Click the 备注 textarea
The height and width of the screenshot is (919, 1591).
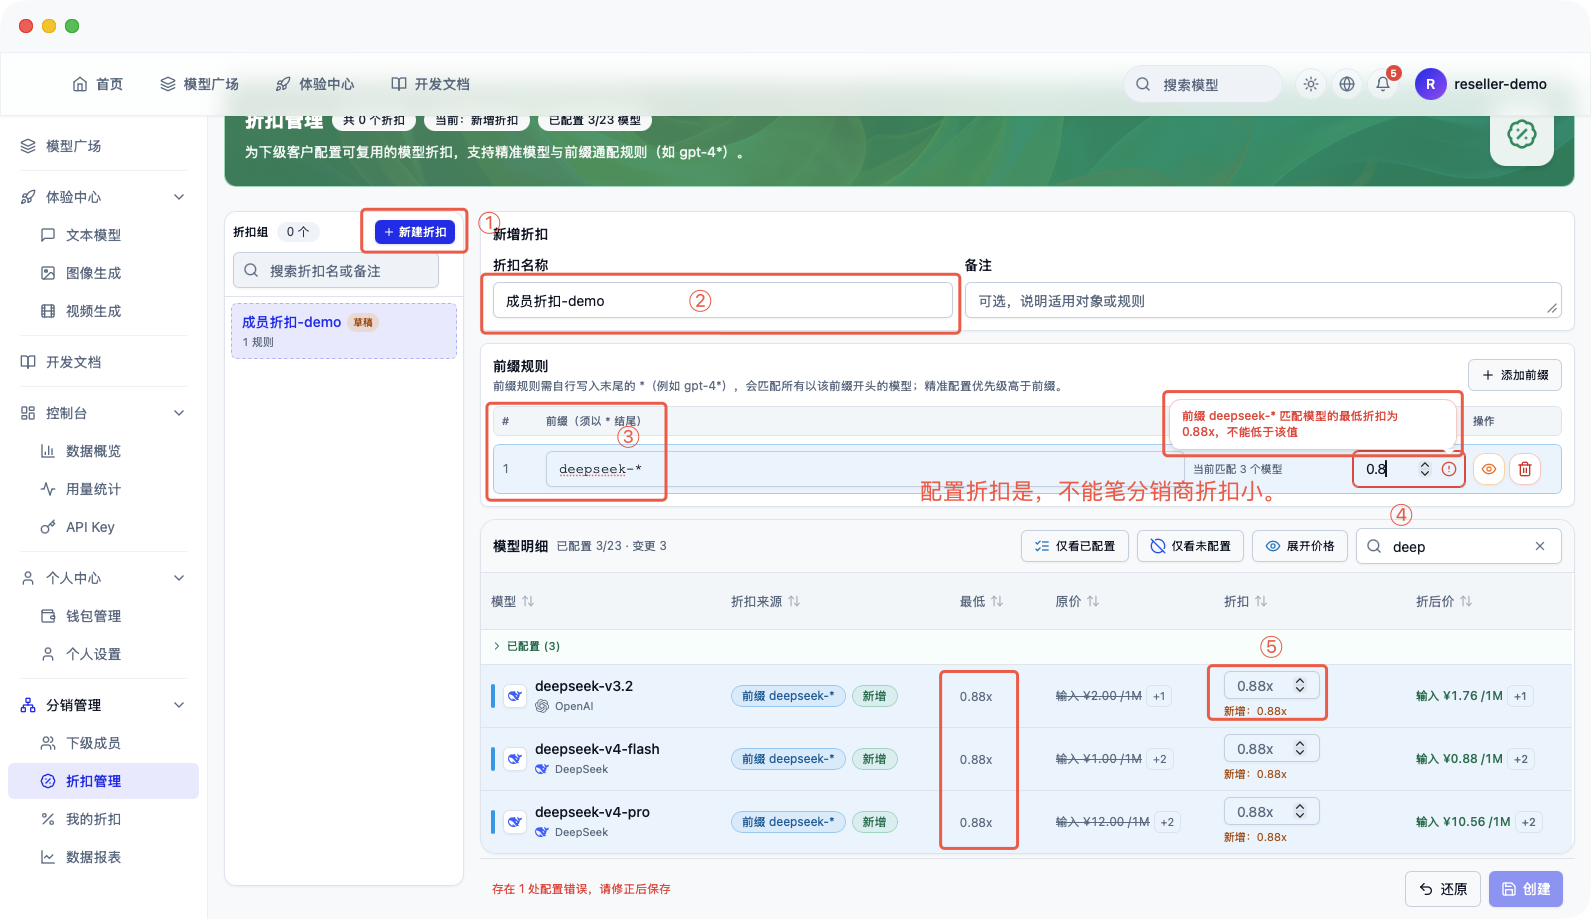1263,301
